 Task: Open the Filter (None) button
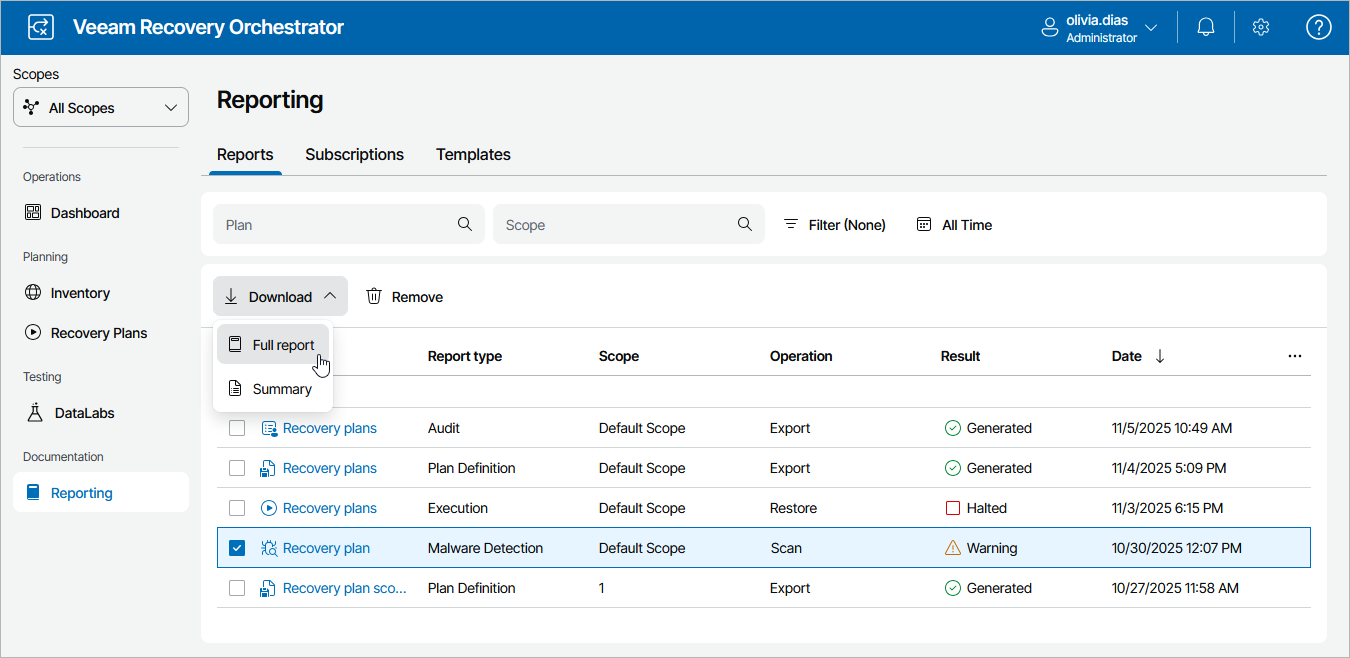(835, 225)
